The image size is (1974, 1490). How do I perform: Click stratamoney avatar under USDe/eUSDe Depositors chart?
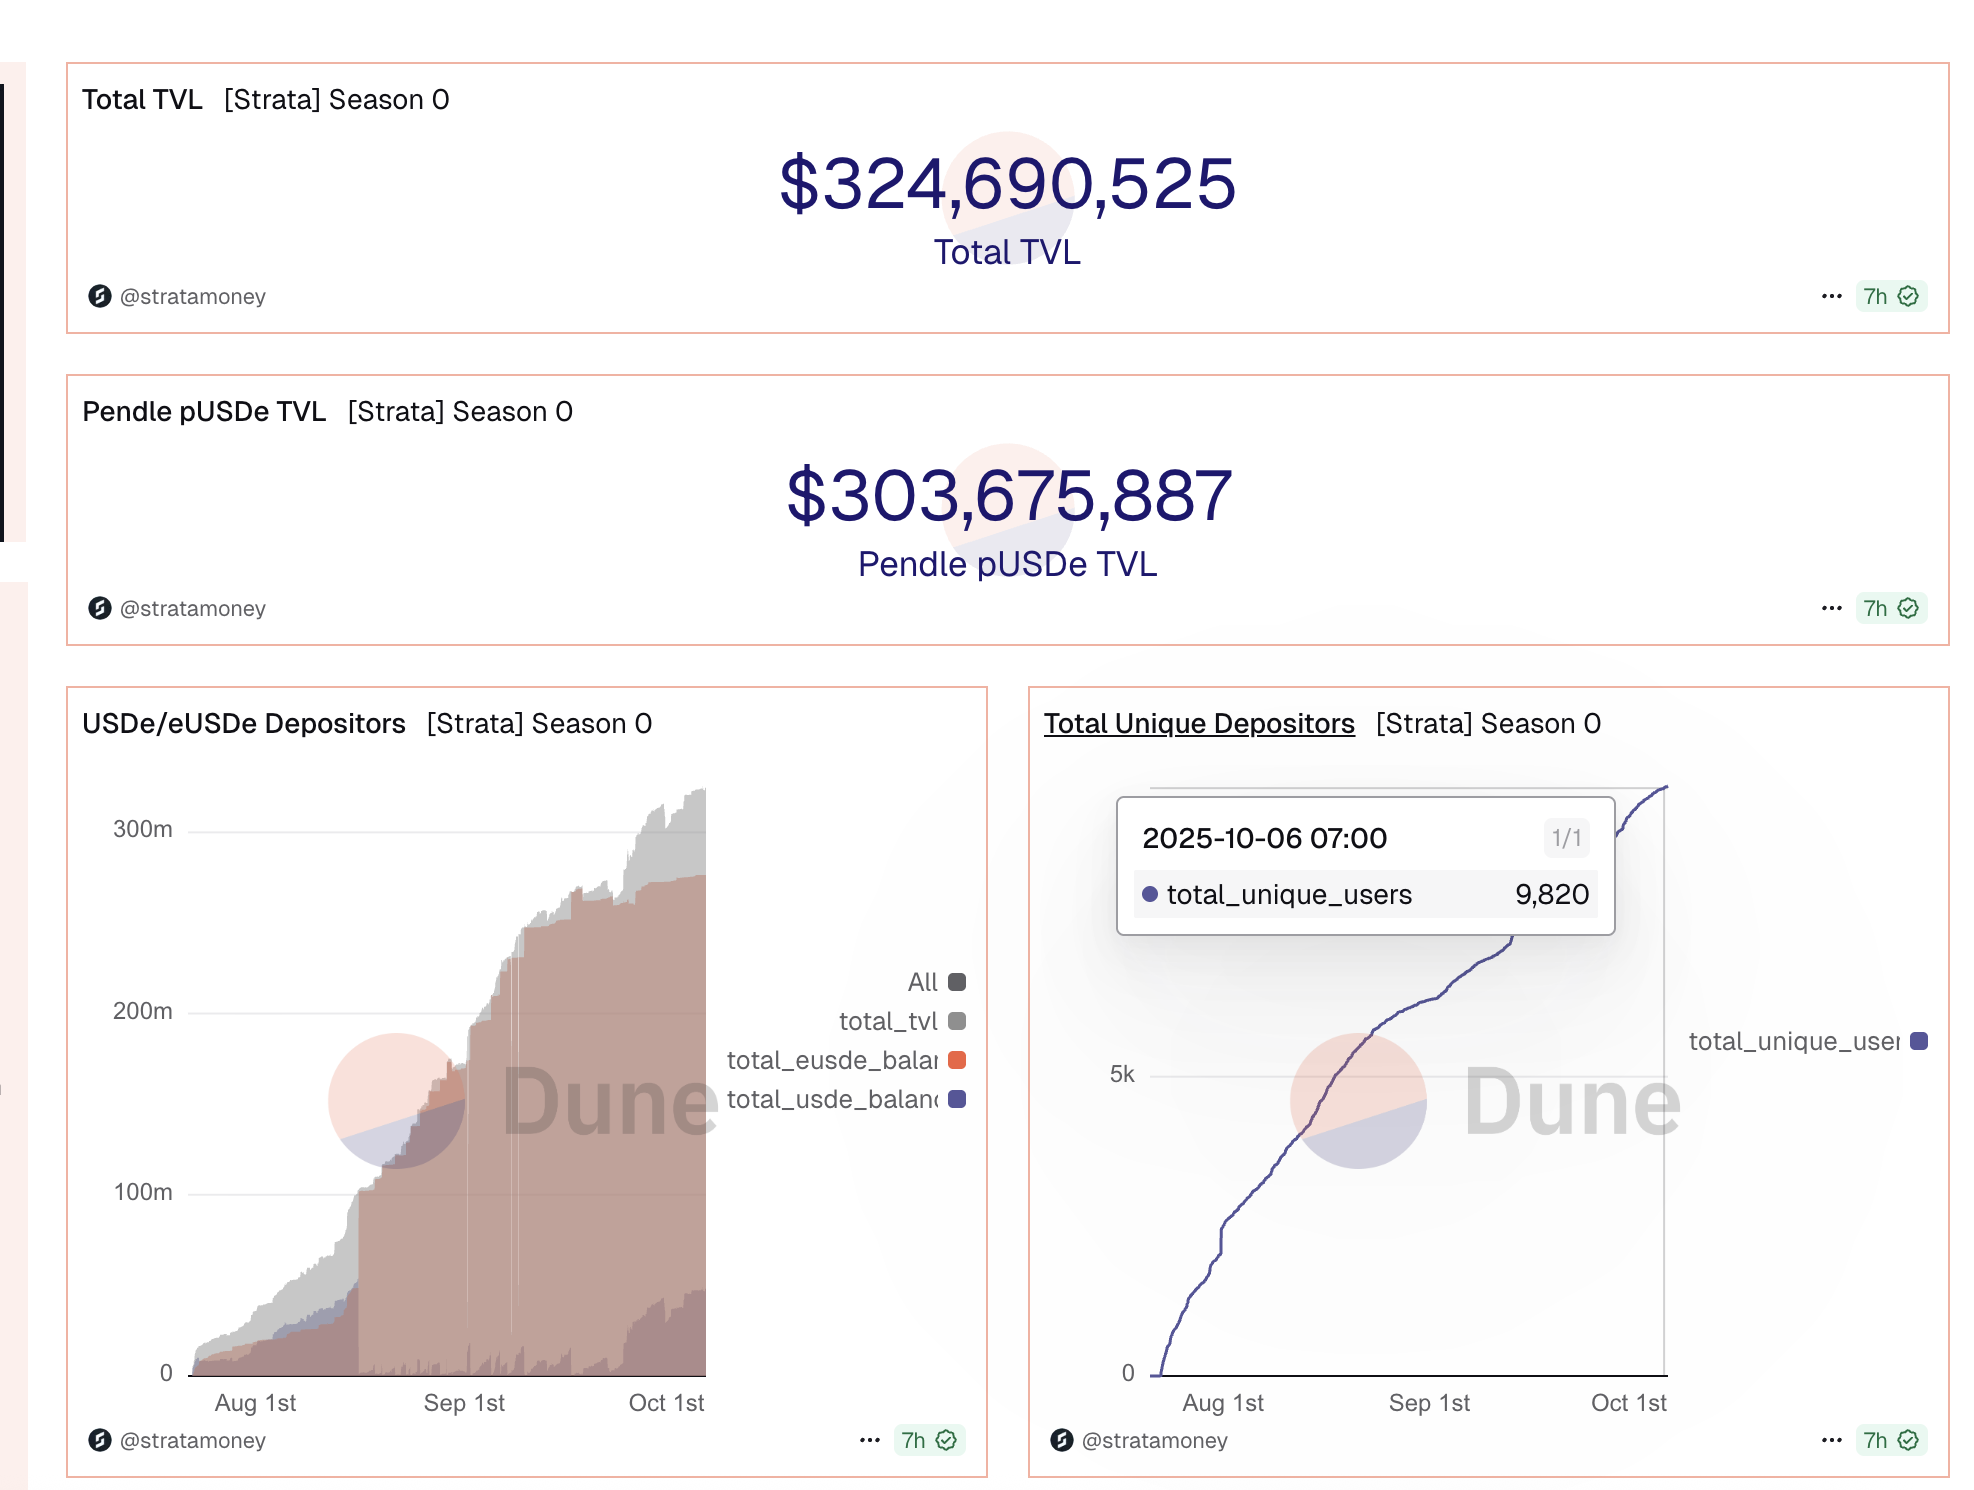click(100, 1440)
